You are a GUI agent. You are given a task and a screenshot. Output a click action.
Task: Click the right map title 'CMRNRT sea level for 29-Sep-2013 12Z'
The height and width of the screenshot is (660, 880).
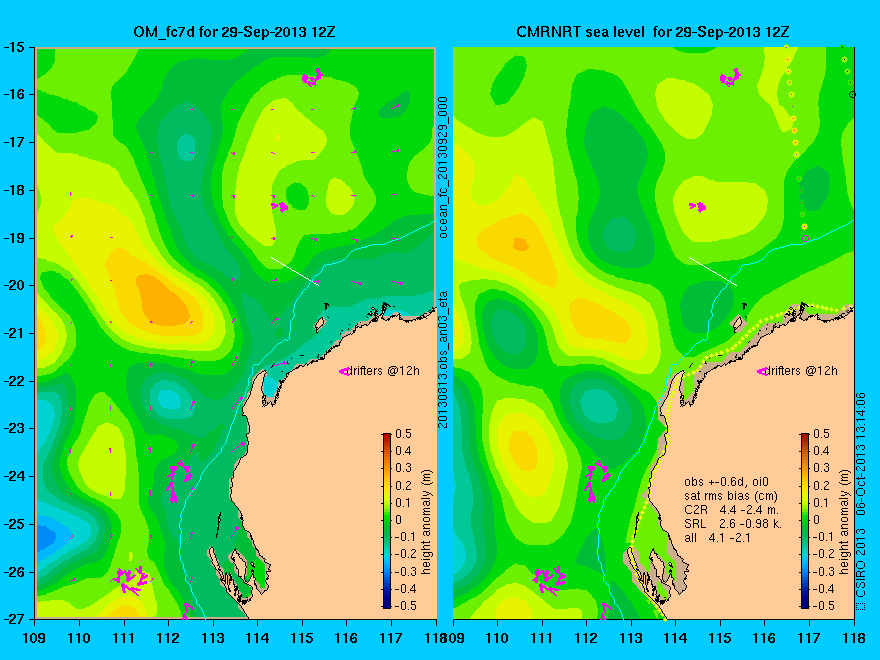[x=653, y=32]
